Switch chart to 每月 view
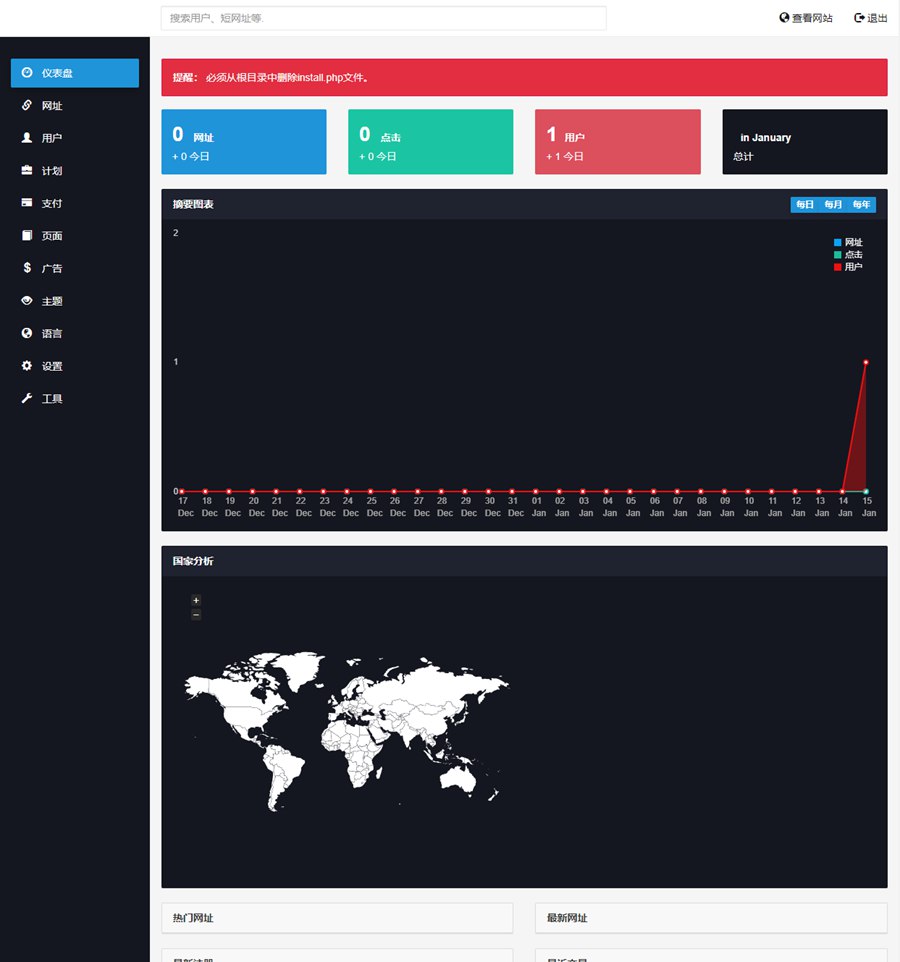The image size is (900, 962). point(833,205)
